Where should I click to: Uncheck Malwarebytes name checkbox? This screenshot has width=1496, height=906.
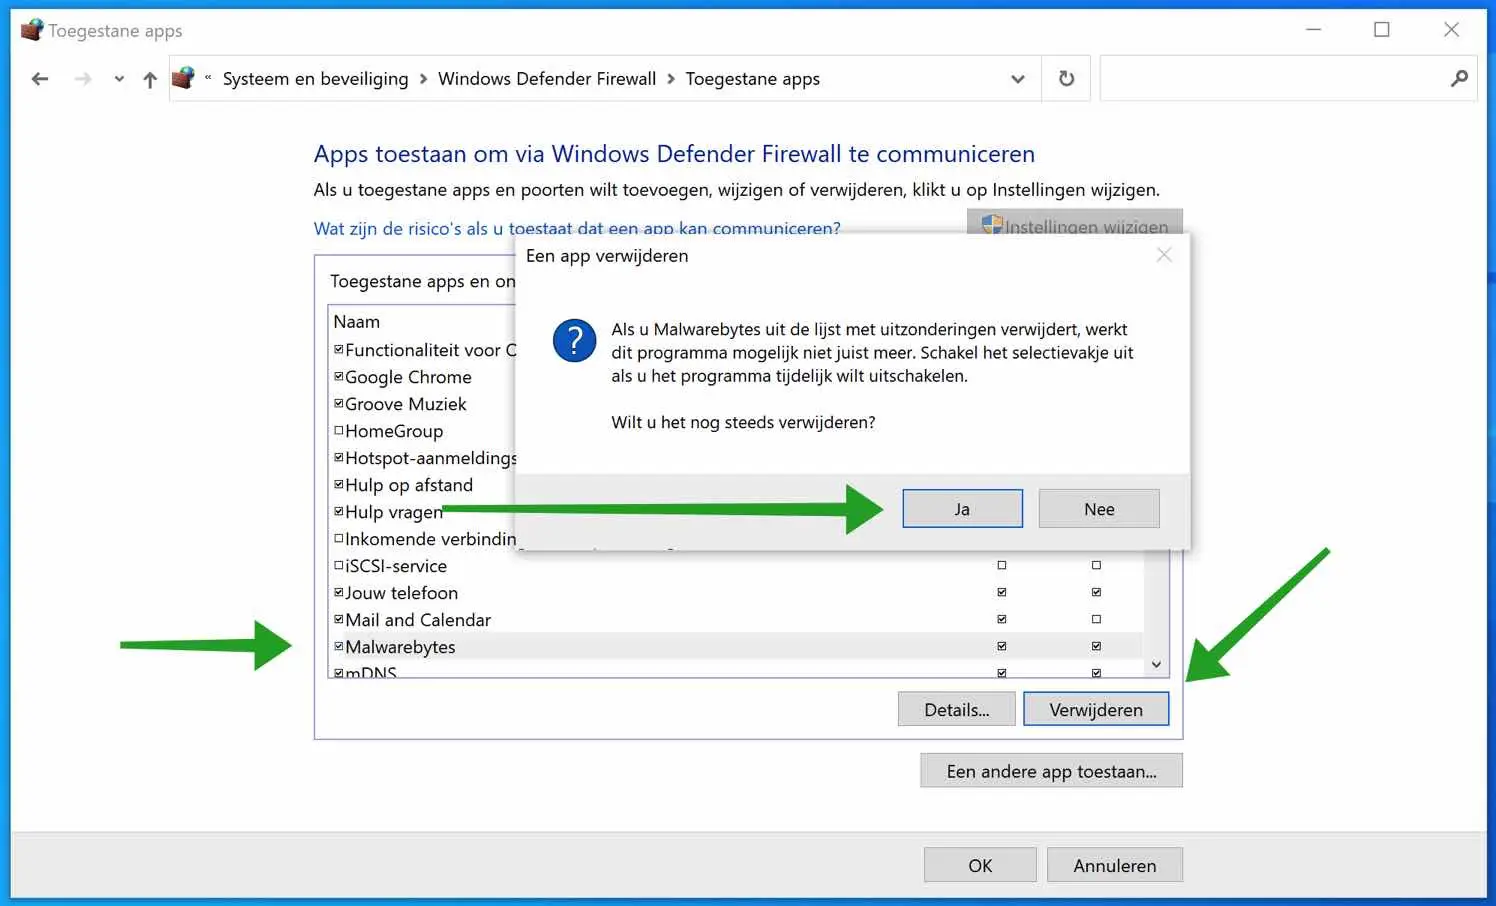pos(338,646)
